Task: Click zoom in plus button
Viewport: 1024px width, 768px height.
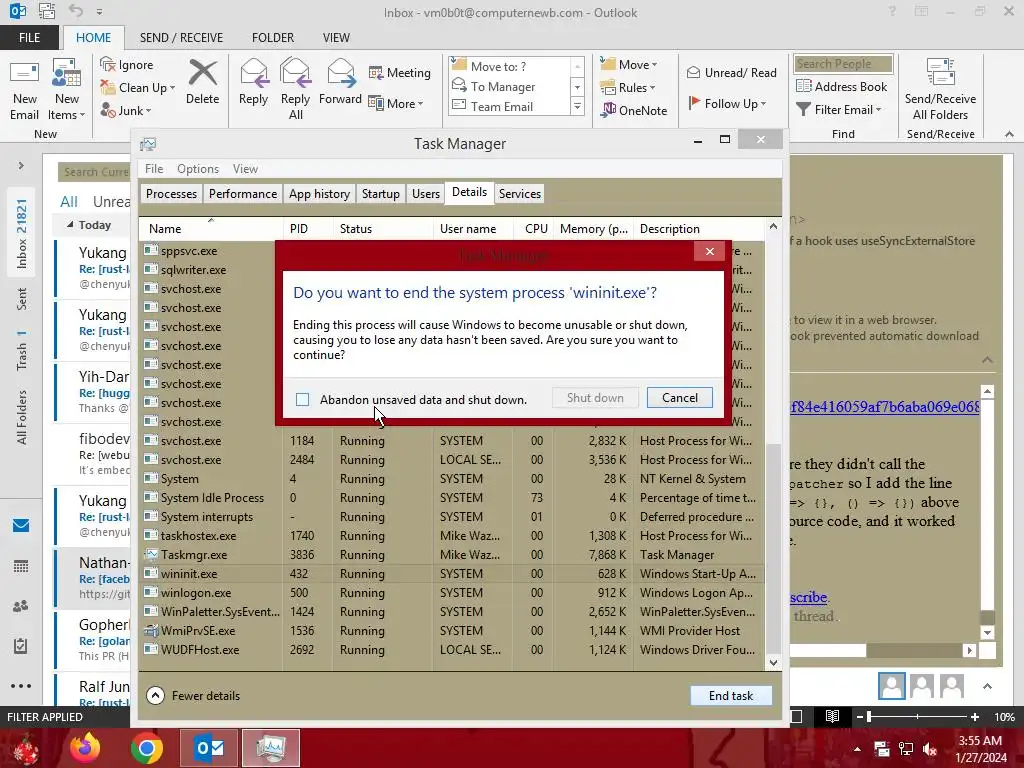Action: (975, 716)
